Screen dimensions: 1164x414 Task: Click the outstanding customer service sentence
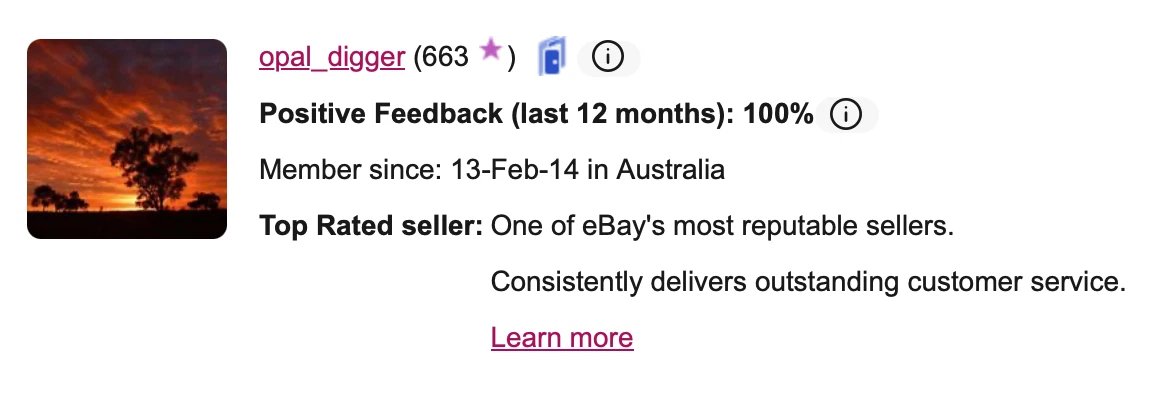click(x=808, y=282)
